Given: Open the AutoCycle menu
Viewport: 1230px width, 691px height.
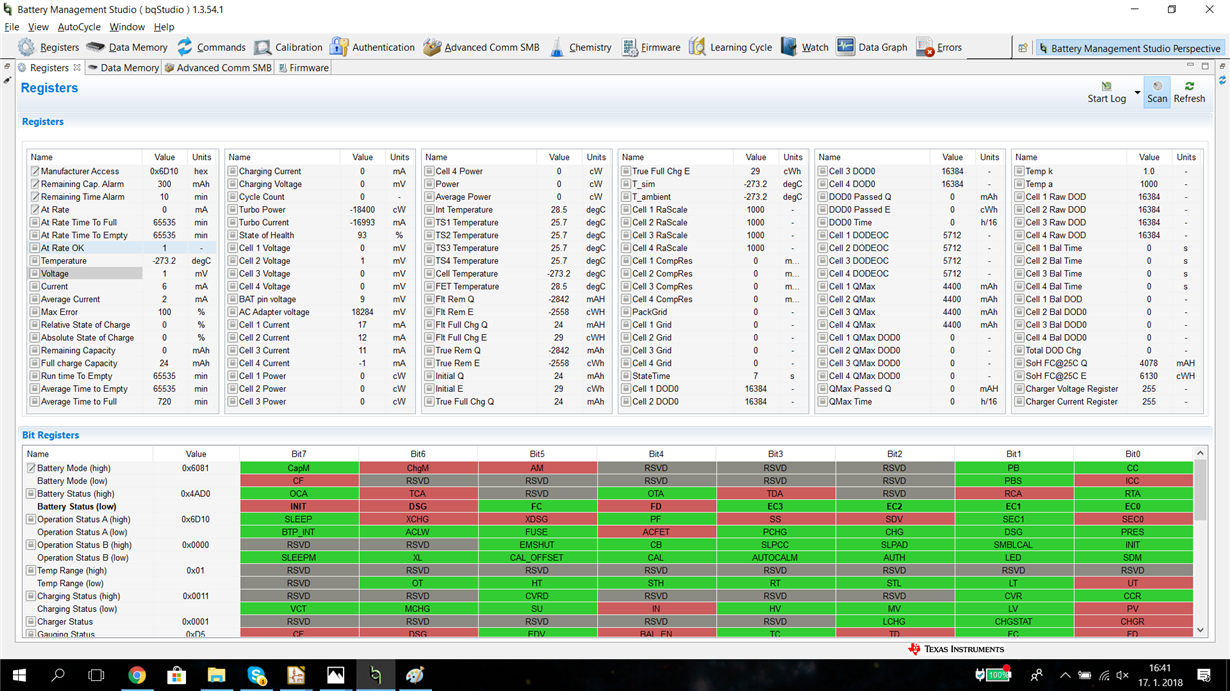Looking at the screenshot, I should tap(79, 27).
